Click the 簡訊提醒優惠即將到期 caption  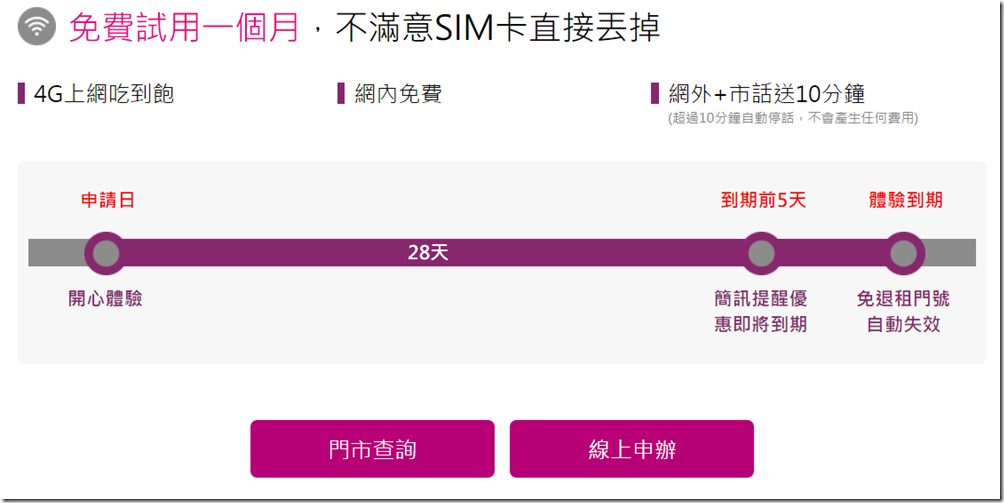[x=761, y=311]
